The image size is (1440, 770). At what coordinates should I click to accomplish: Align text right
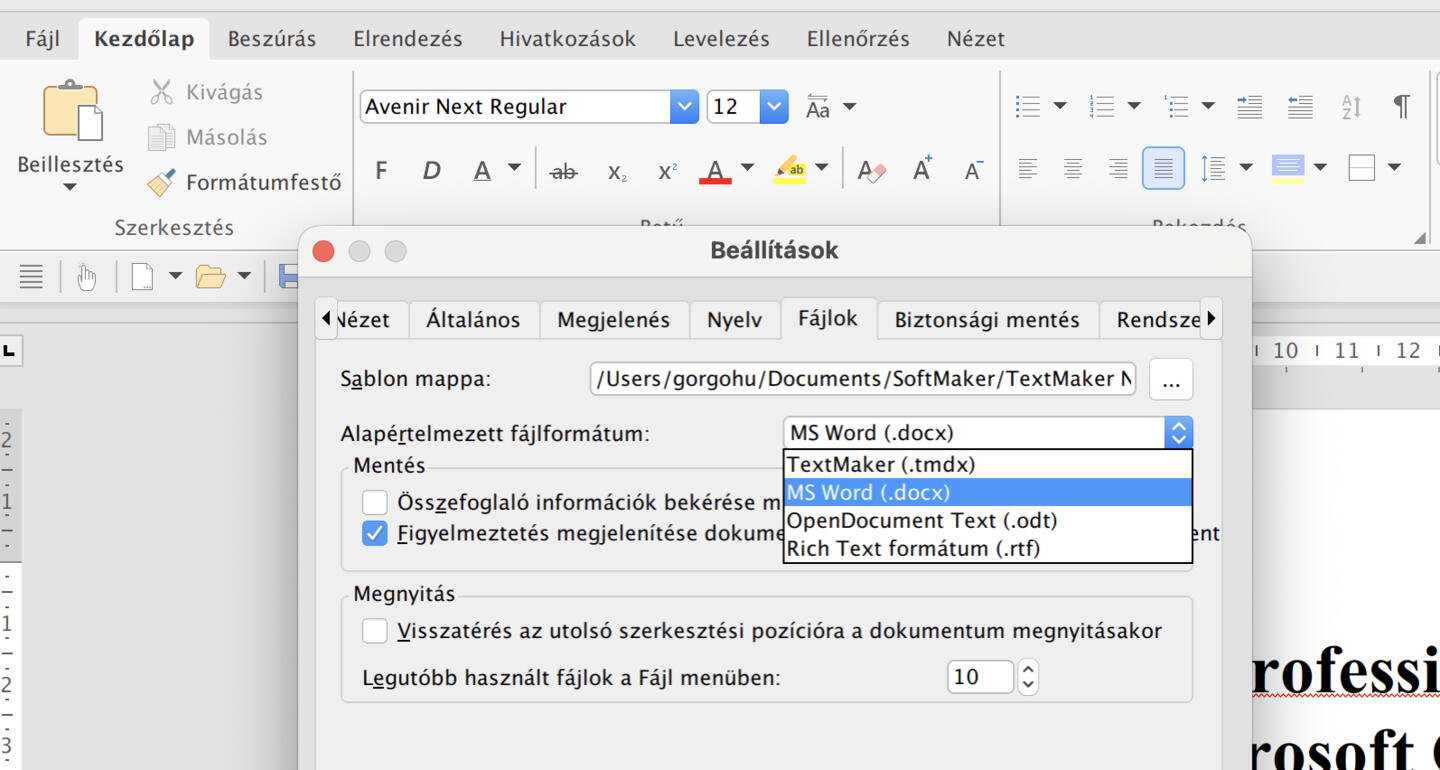[x=1118, y=168]
